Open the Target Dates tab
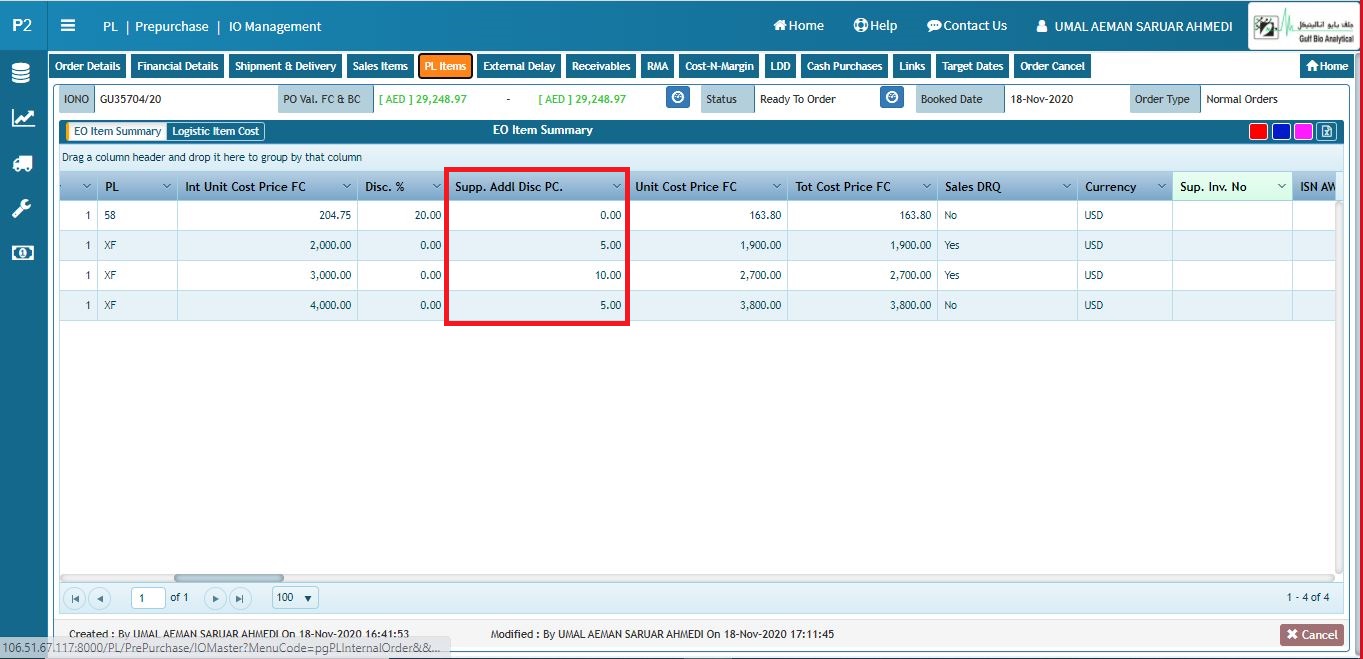The height and width of the screenshot is (659, 1363). coord(972,66)
